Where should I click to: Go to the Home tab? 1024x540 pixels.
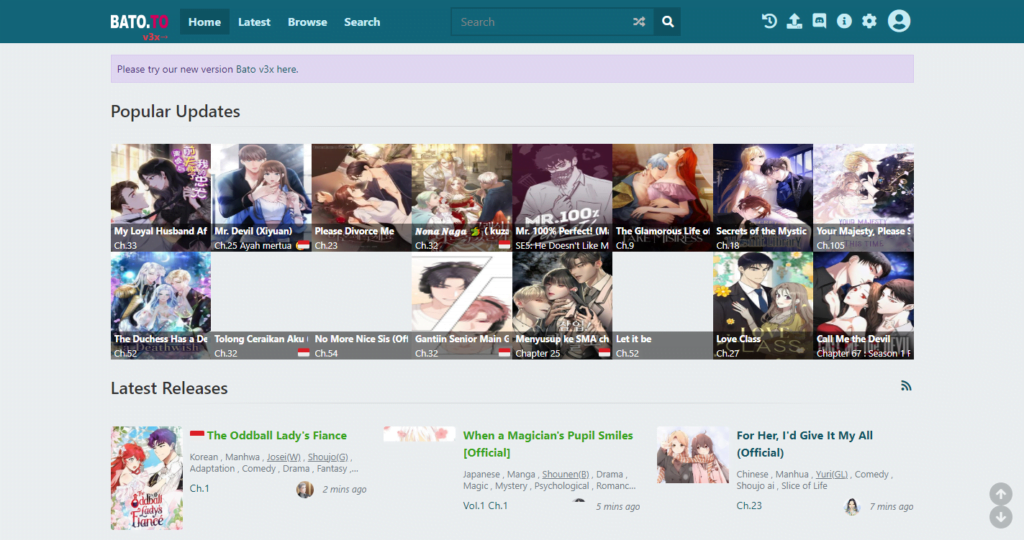204,22
